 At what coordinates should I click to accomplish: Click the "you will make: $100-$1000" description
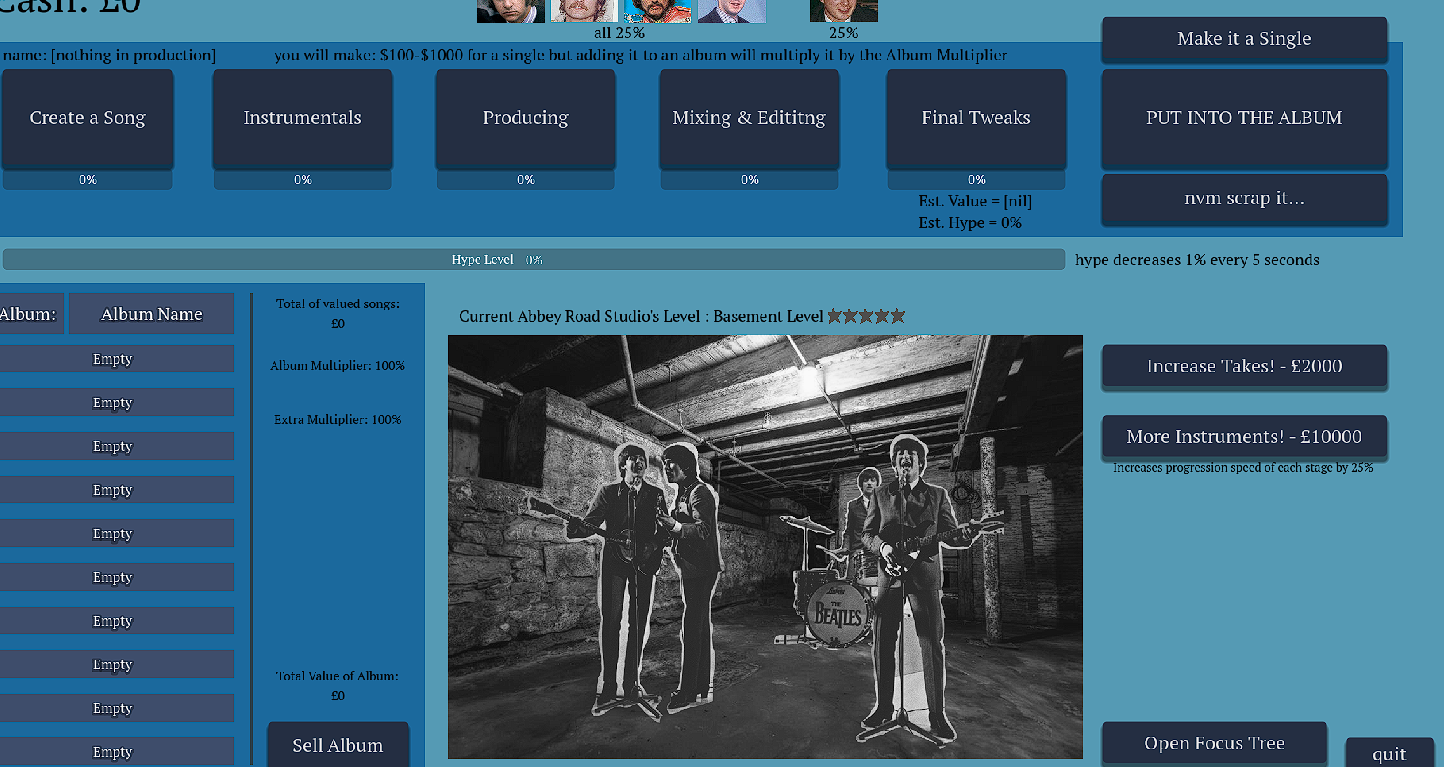coord(641,55)
